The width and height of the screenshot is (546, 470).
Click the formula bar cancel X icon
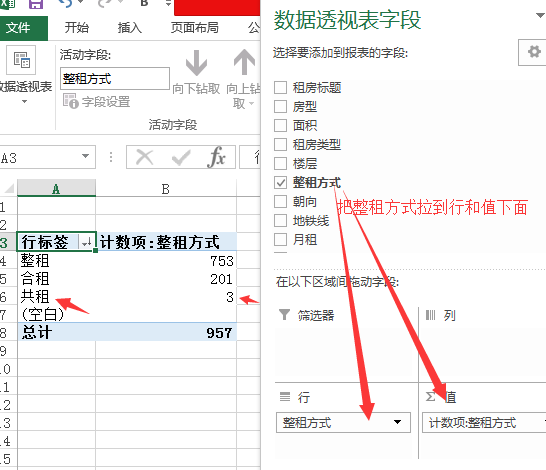click(x=145, y=157)
